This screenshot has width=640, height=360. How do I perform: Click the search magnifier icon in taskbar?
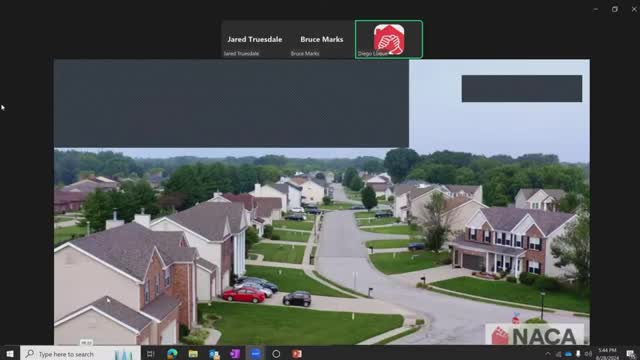click(x=30, y=353)
